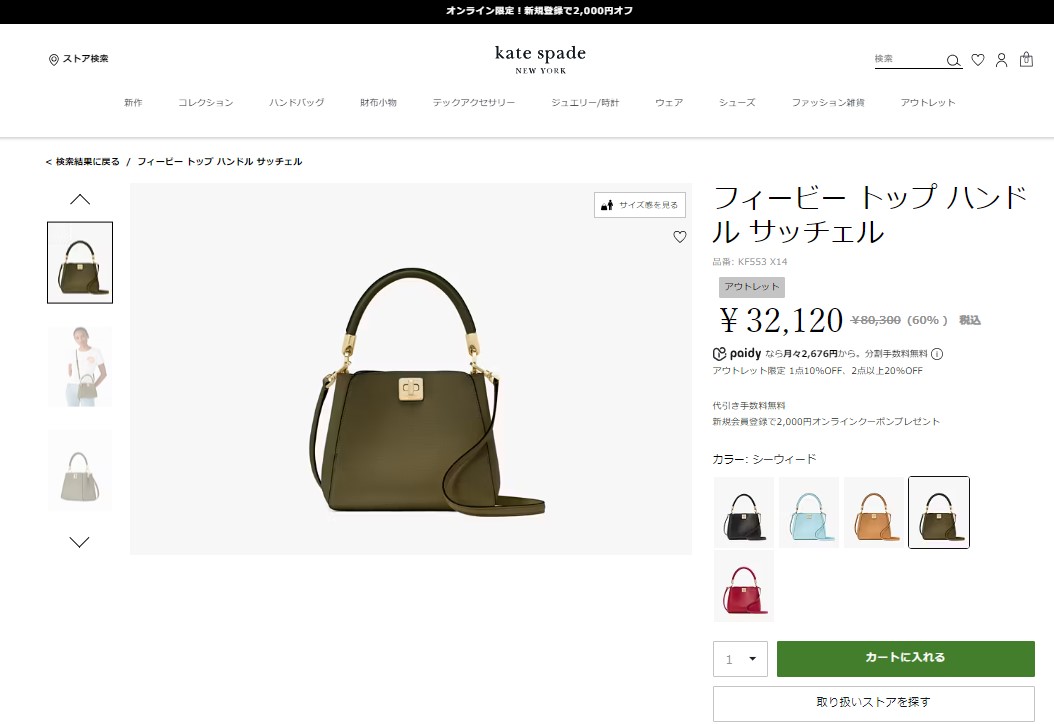Viewport: 1054px width, 724px height.
Task: Open the account profile icon
Action: click(x=1001, y=60)
